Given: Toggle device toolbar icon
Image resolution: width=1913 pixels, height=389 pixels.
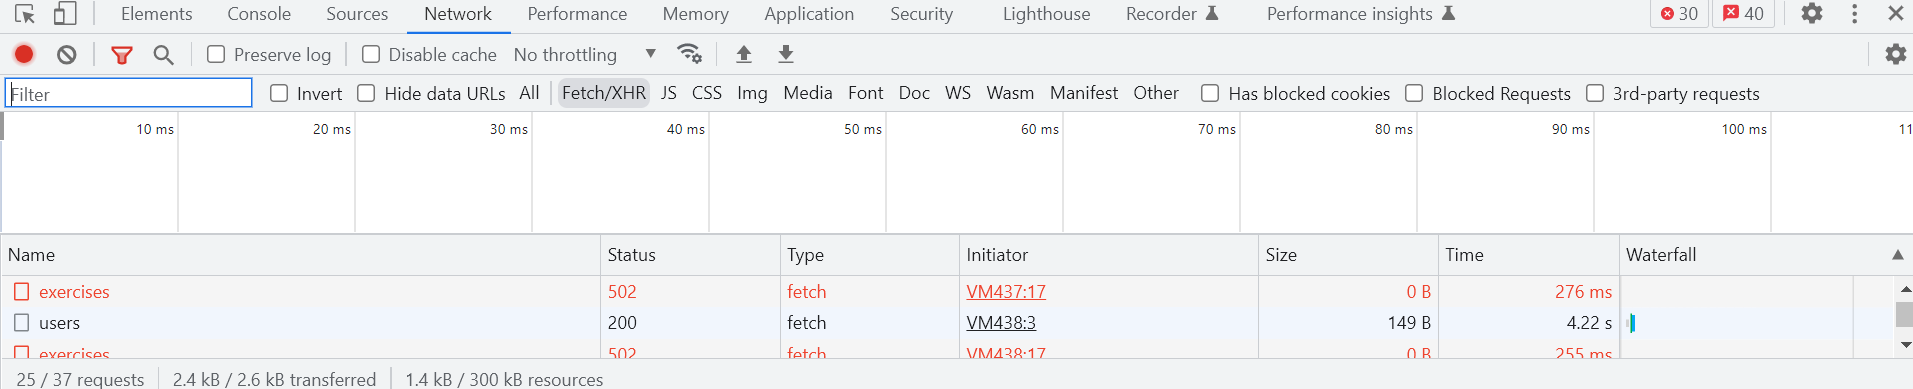Looking at the screenshot, I should pos(65,14).
